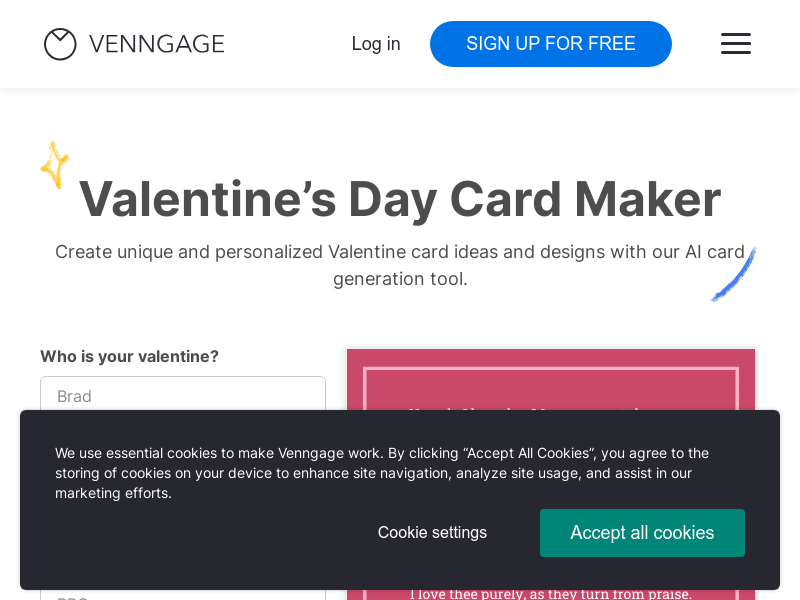Open the hamburger navigation menu

click(x=735, y=44)
